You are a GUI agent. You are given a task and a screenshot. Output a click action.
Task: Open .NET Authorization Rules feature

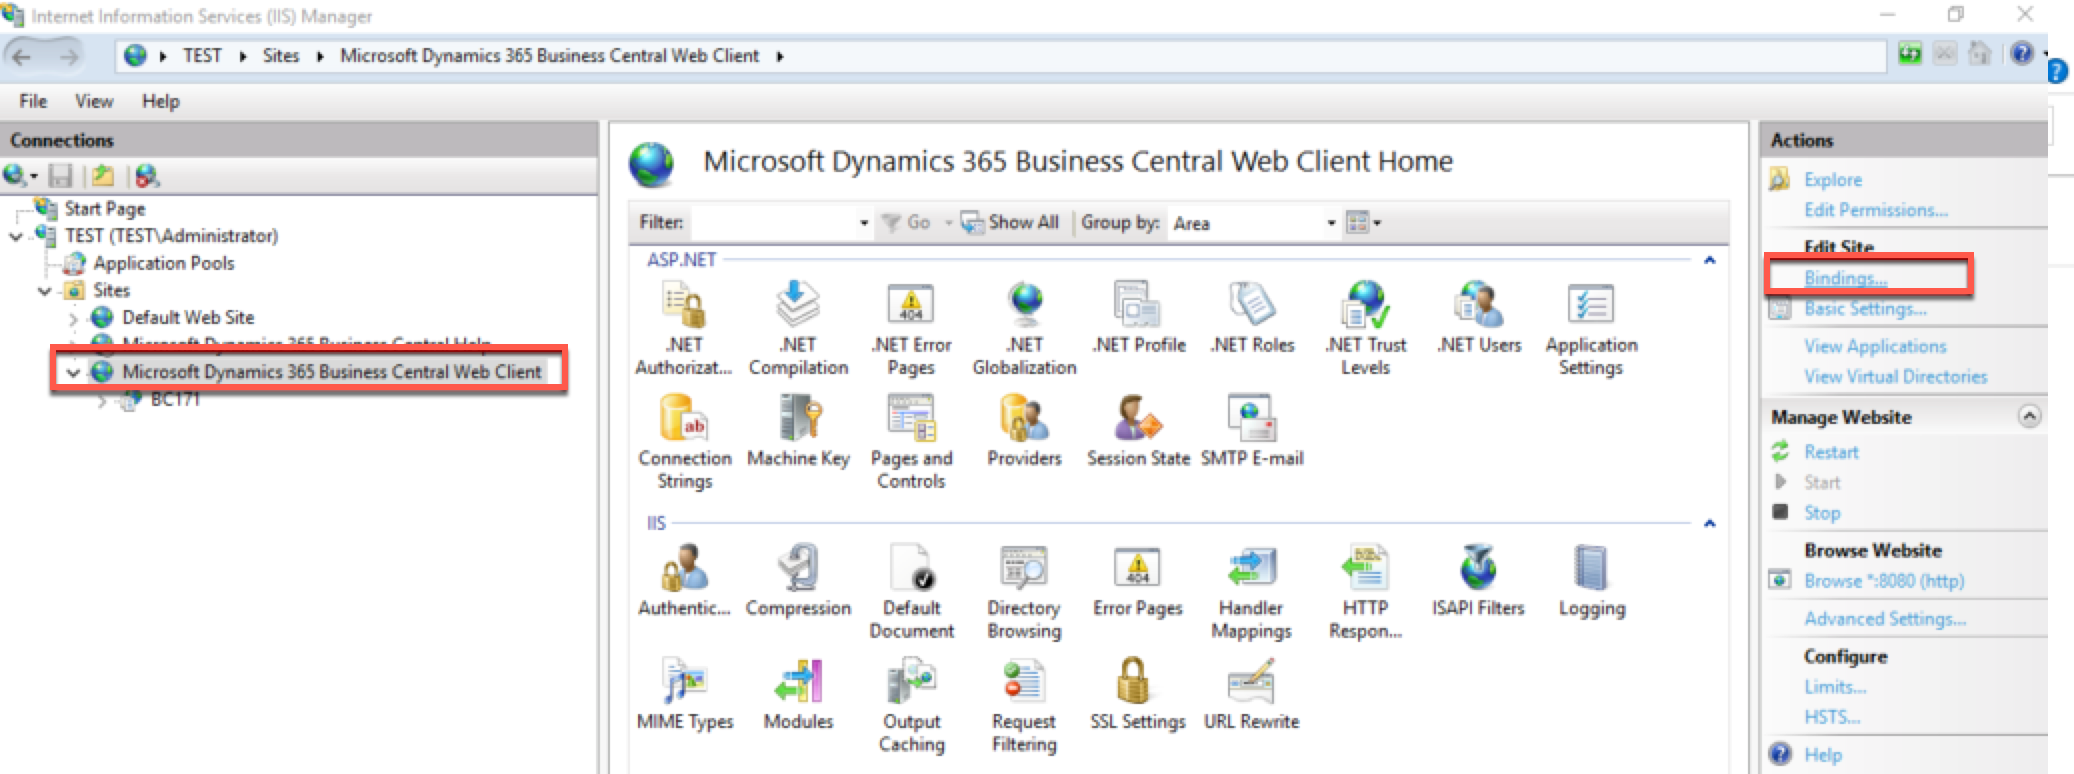[x=684, y=328]
